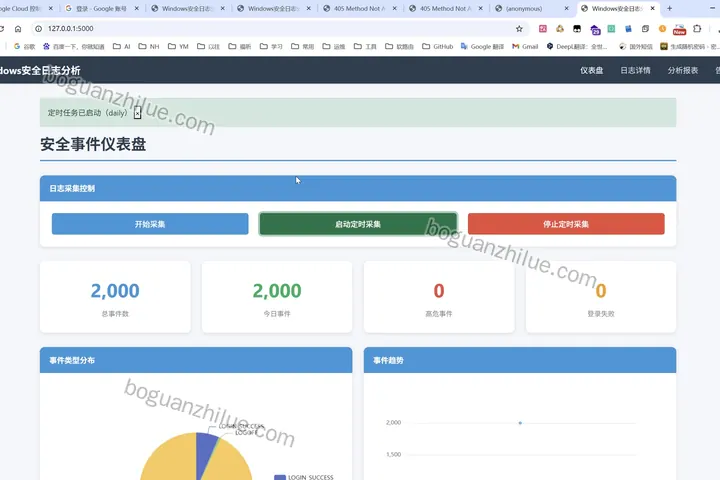Click the 今日事件 stat card

[x=277, y=297]
